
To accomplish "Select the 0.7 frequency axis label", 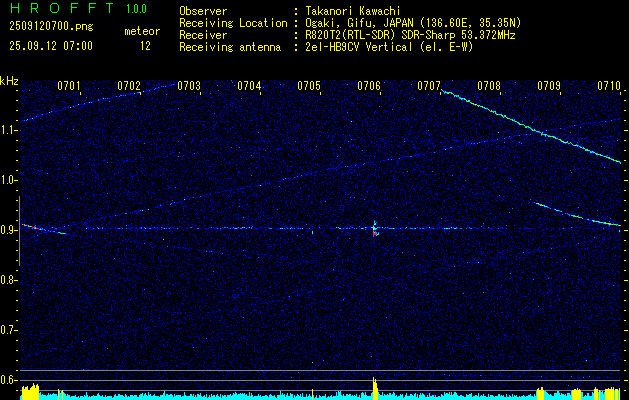I will pos(9,330).
